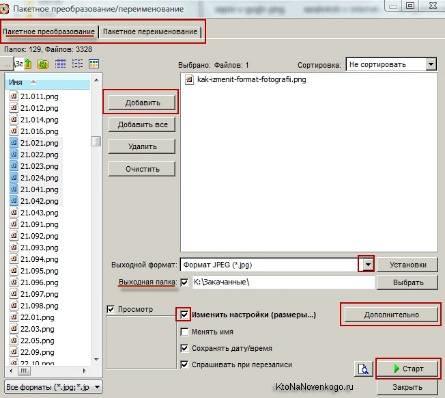Click the file list vertical scrollbar thumb
Viewport: 445px width, 398px height.
pos(96,141)
